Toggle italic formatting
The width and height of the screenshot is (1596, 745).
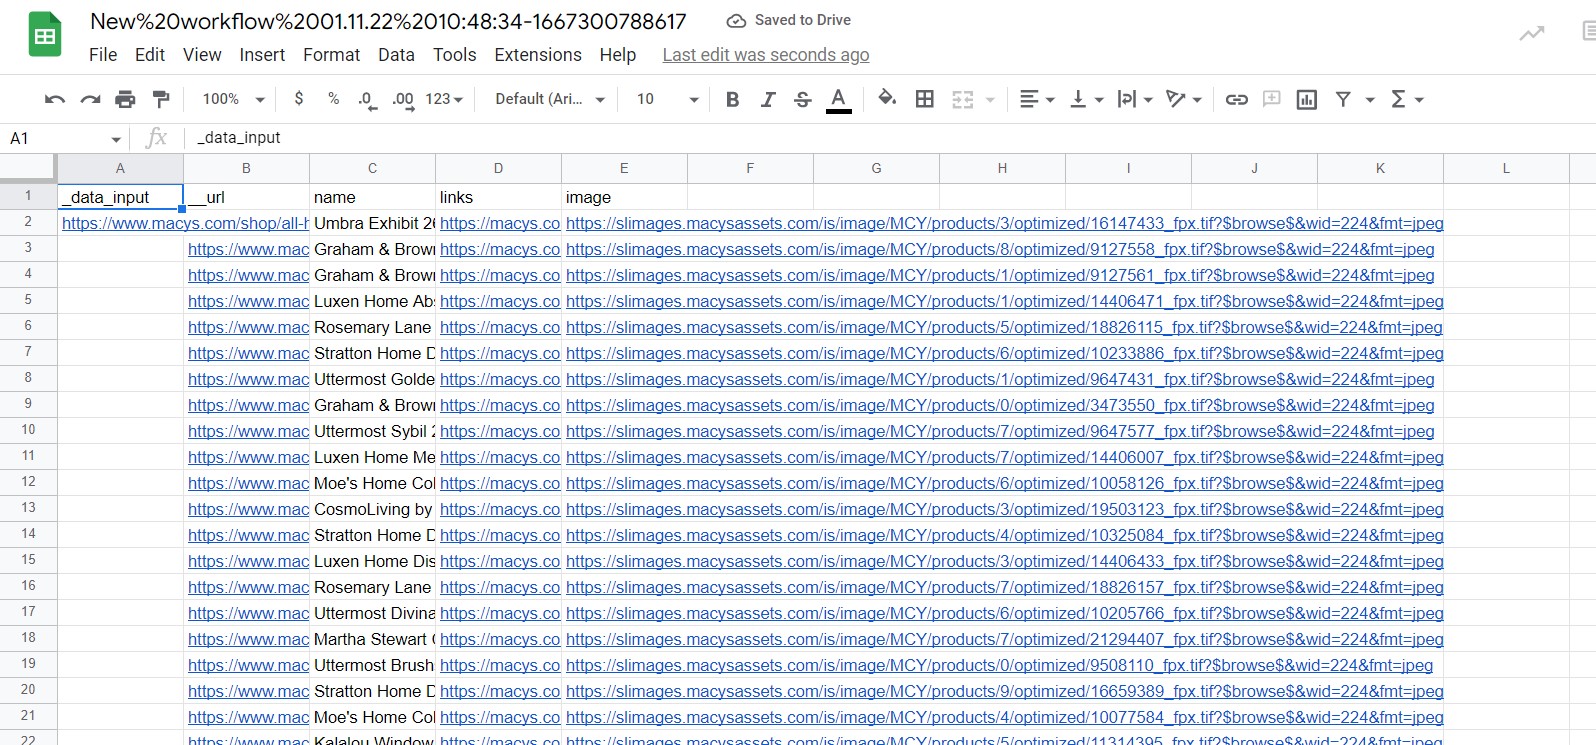[x=768, y=99]
